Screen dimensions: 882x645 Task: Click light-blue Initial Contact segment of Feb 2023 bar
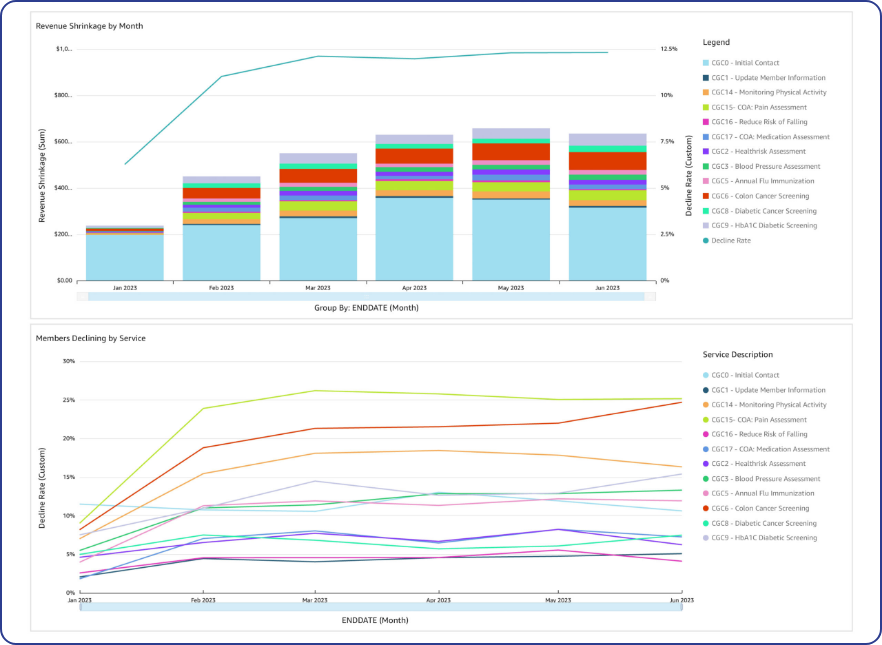[x=222, y=253]
